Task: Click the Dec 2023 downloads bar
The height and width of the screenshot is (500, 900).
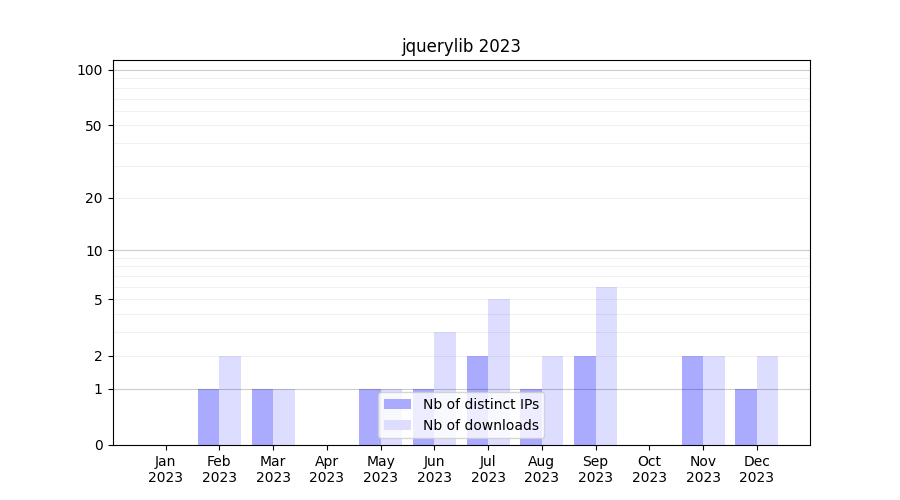Action: pos(767,400)
